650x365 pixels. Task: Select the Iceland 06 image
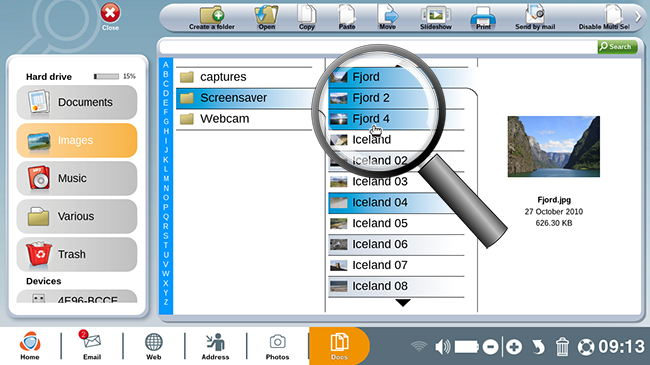(x=396, y=244)
